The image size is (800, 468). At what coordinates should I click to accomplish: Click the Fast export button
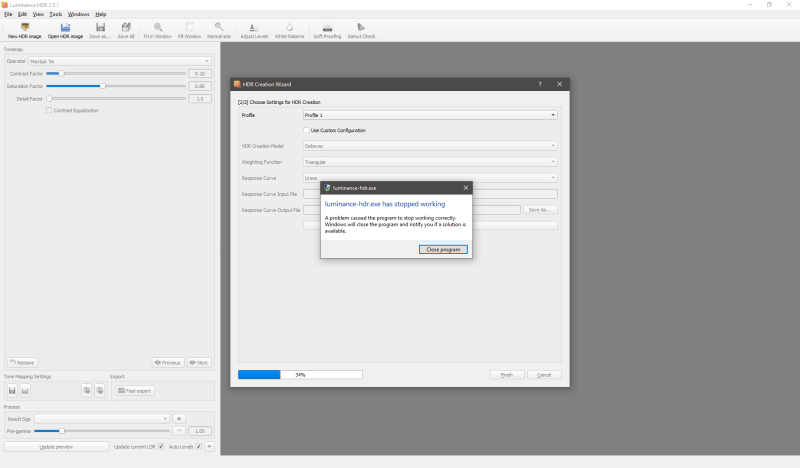pos(135,390)
